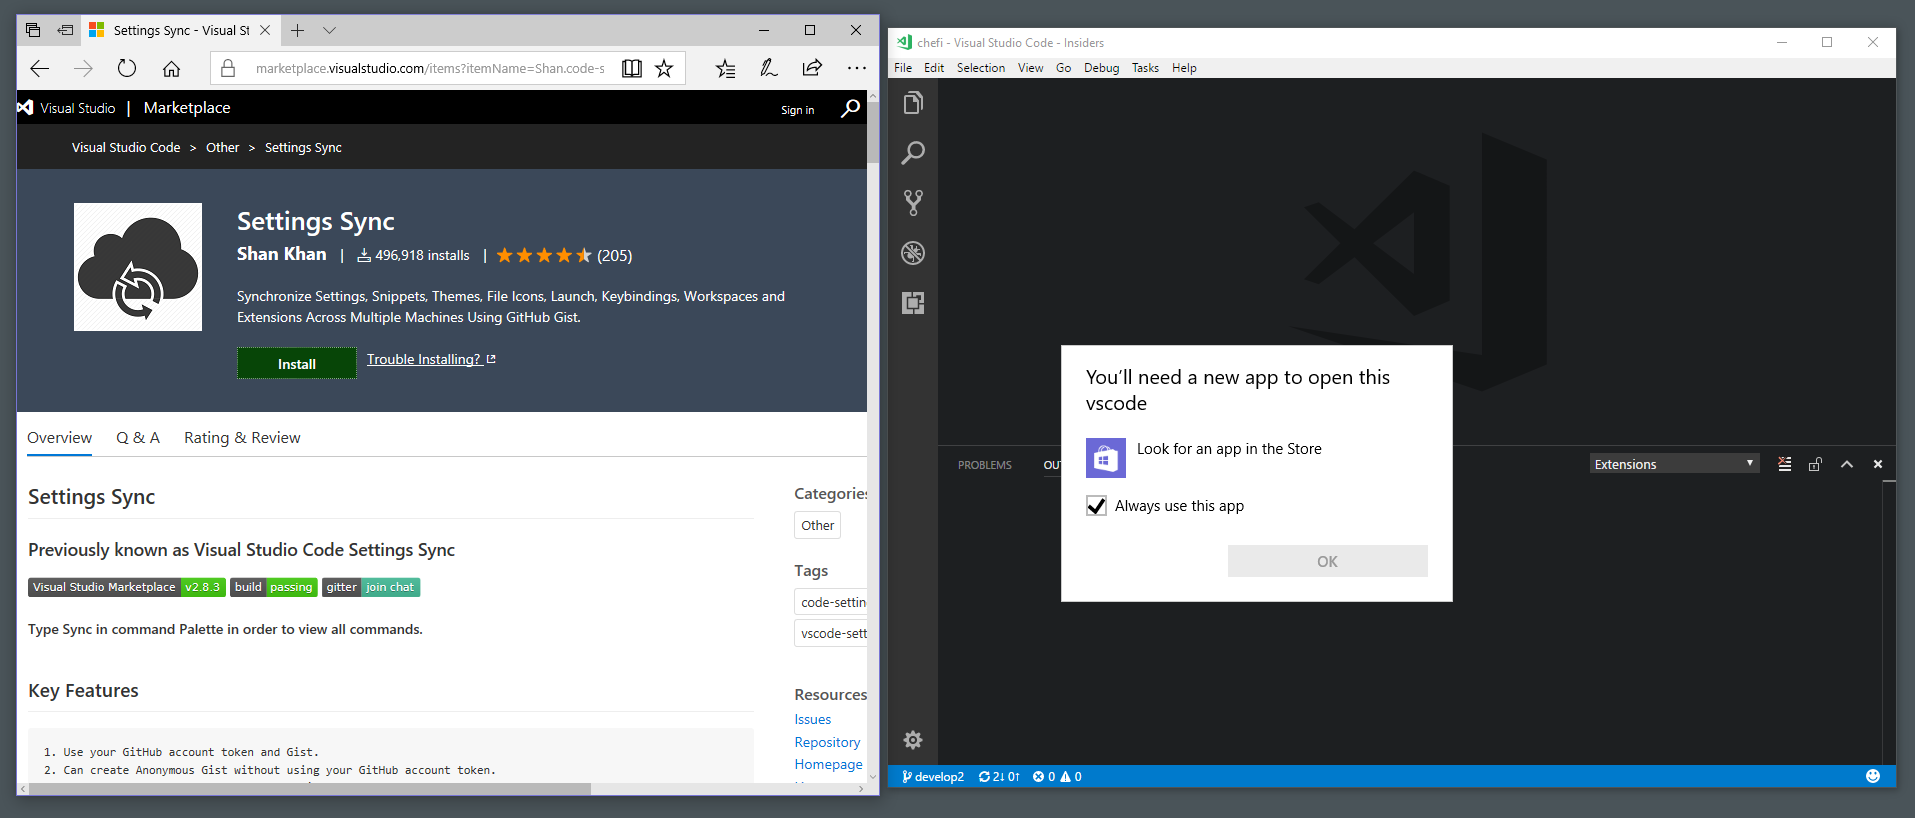Click OK in the new app dialog

click(1327, 561)
